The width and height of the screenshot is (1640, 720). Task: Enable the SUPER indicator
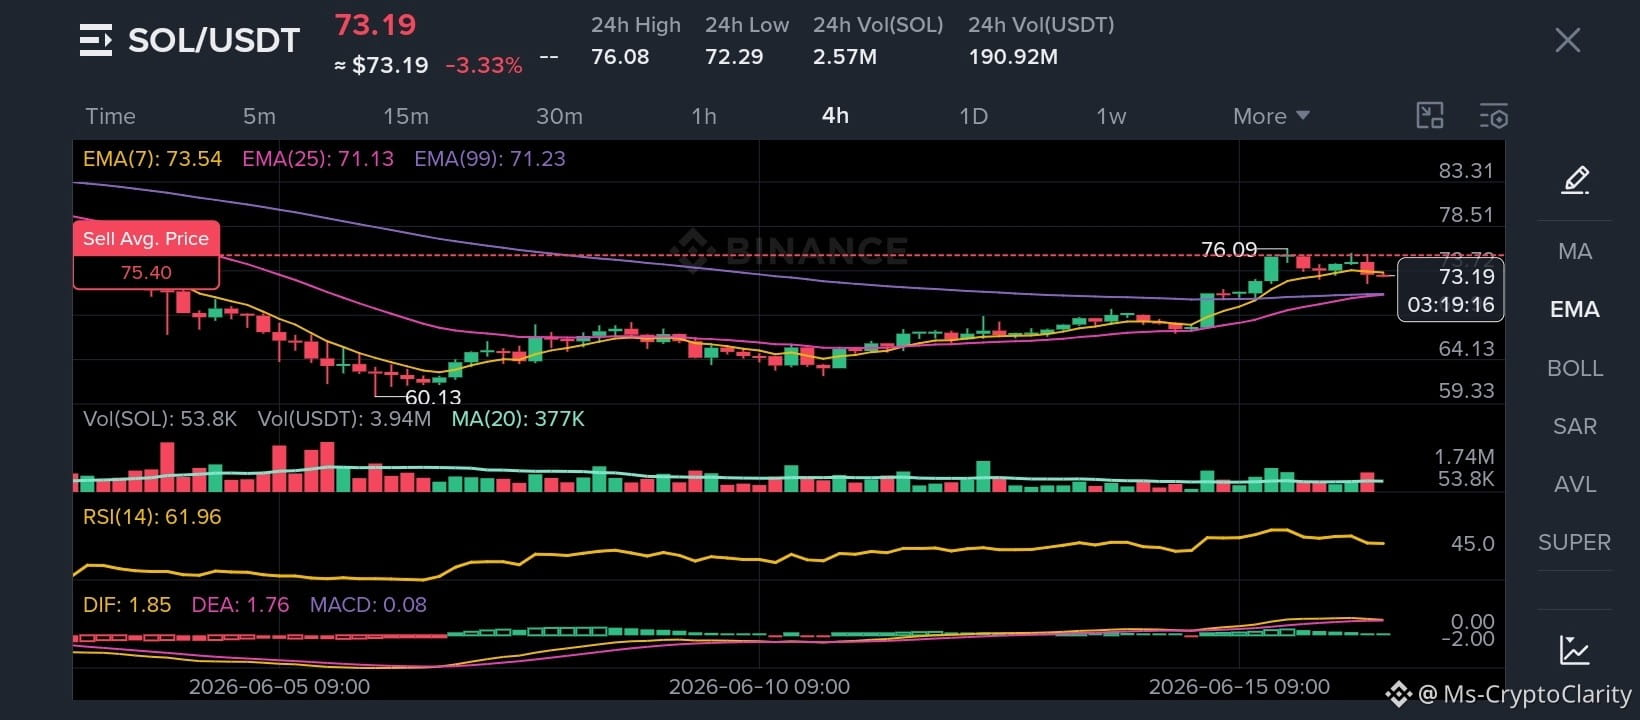click(x=1575, y=542)
